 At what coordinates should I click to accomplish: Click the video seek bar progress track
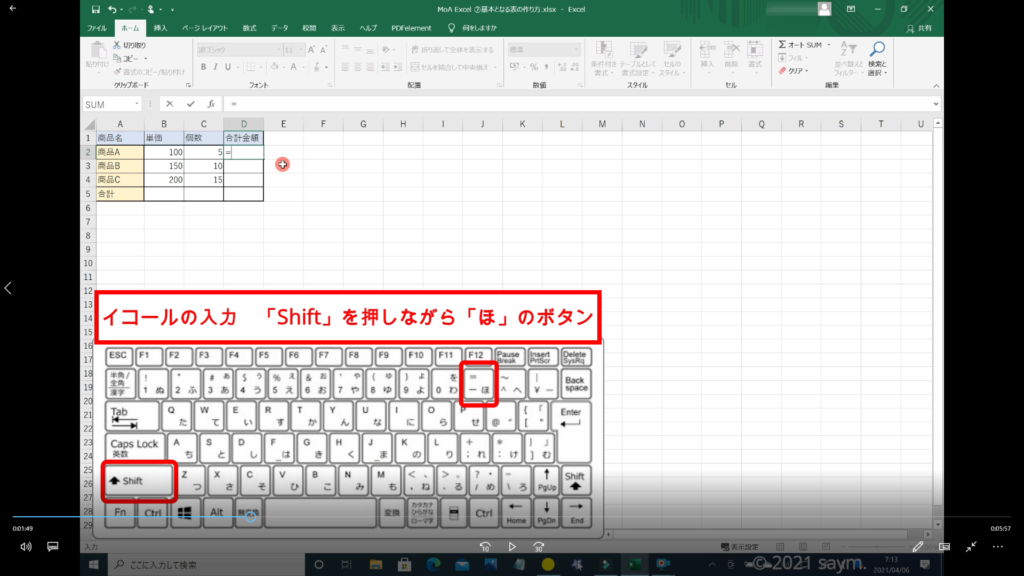click(500, 517)
